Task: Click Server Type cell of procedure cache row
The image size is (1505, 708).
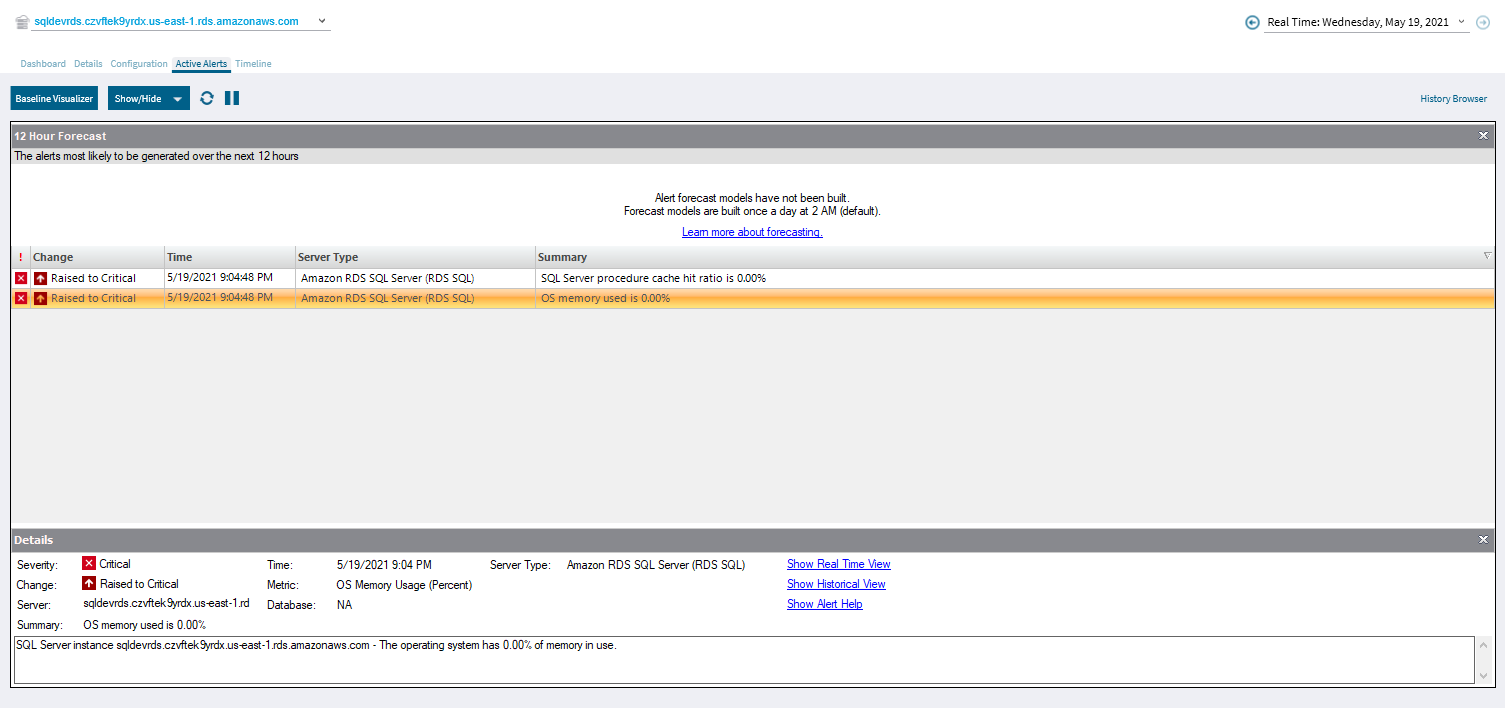Action: point(415,278)
